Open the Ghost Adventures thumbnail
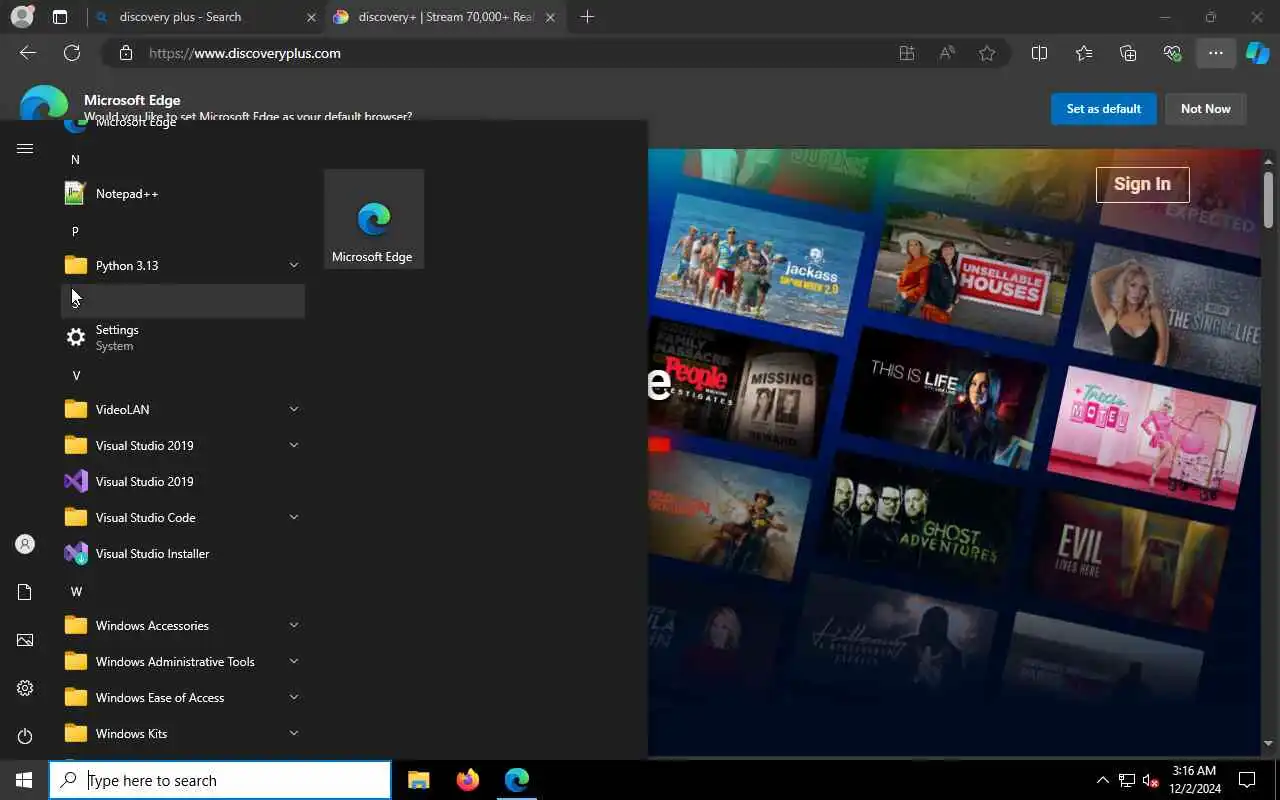The height and width of the screenshot is (800, 1280). [x=920, y=520]
